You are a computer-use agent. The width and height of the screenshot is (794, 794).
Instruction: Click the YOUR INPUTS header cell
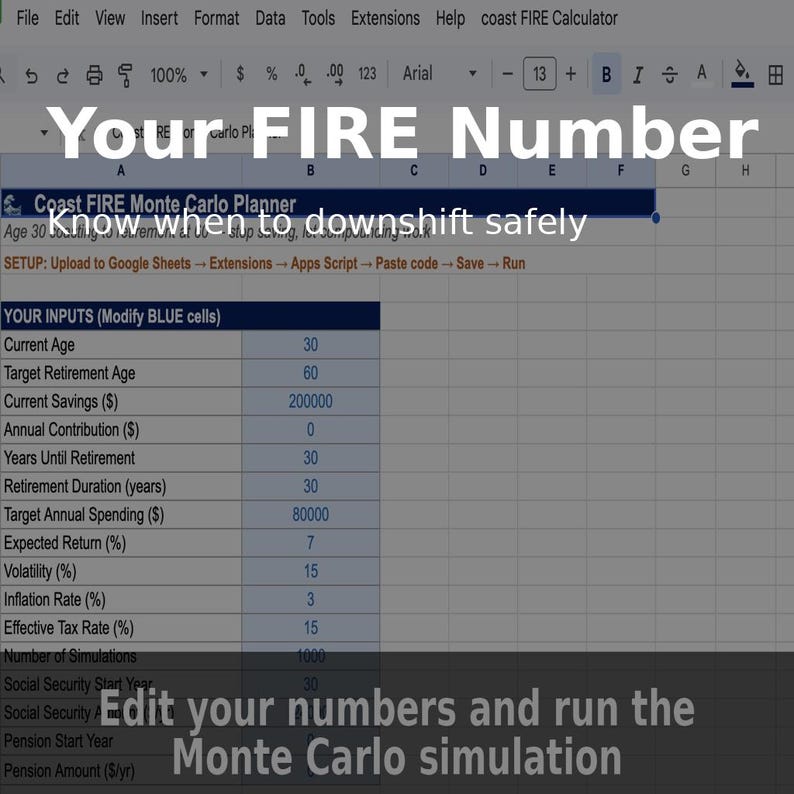click(x=190, y=316)
